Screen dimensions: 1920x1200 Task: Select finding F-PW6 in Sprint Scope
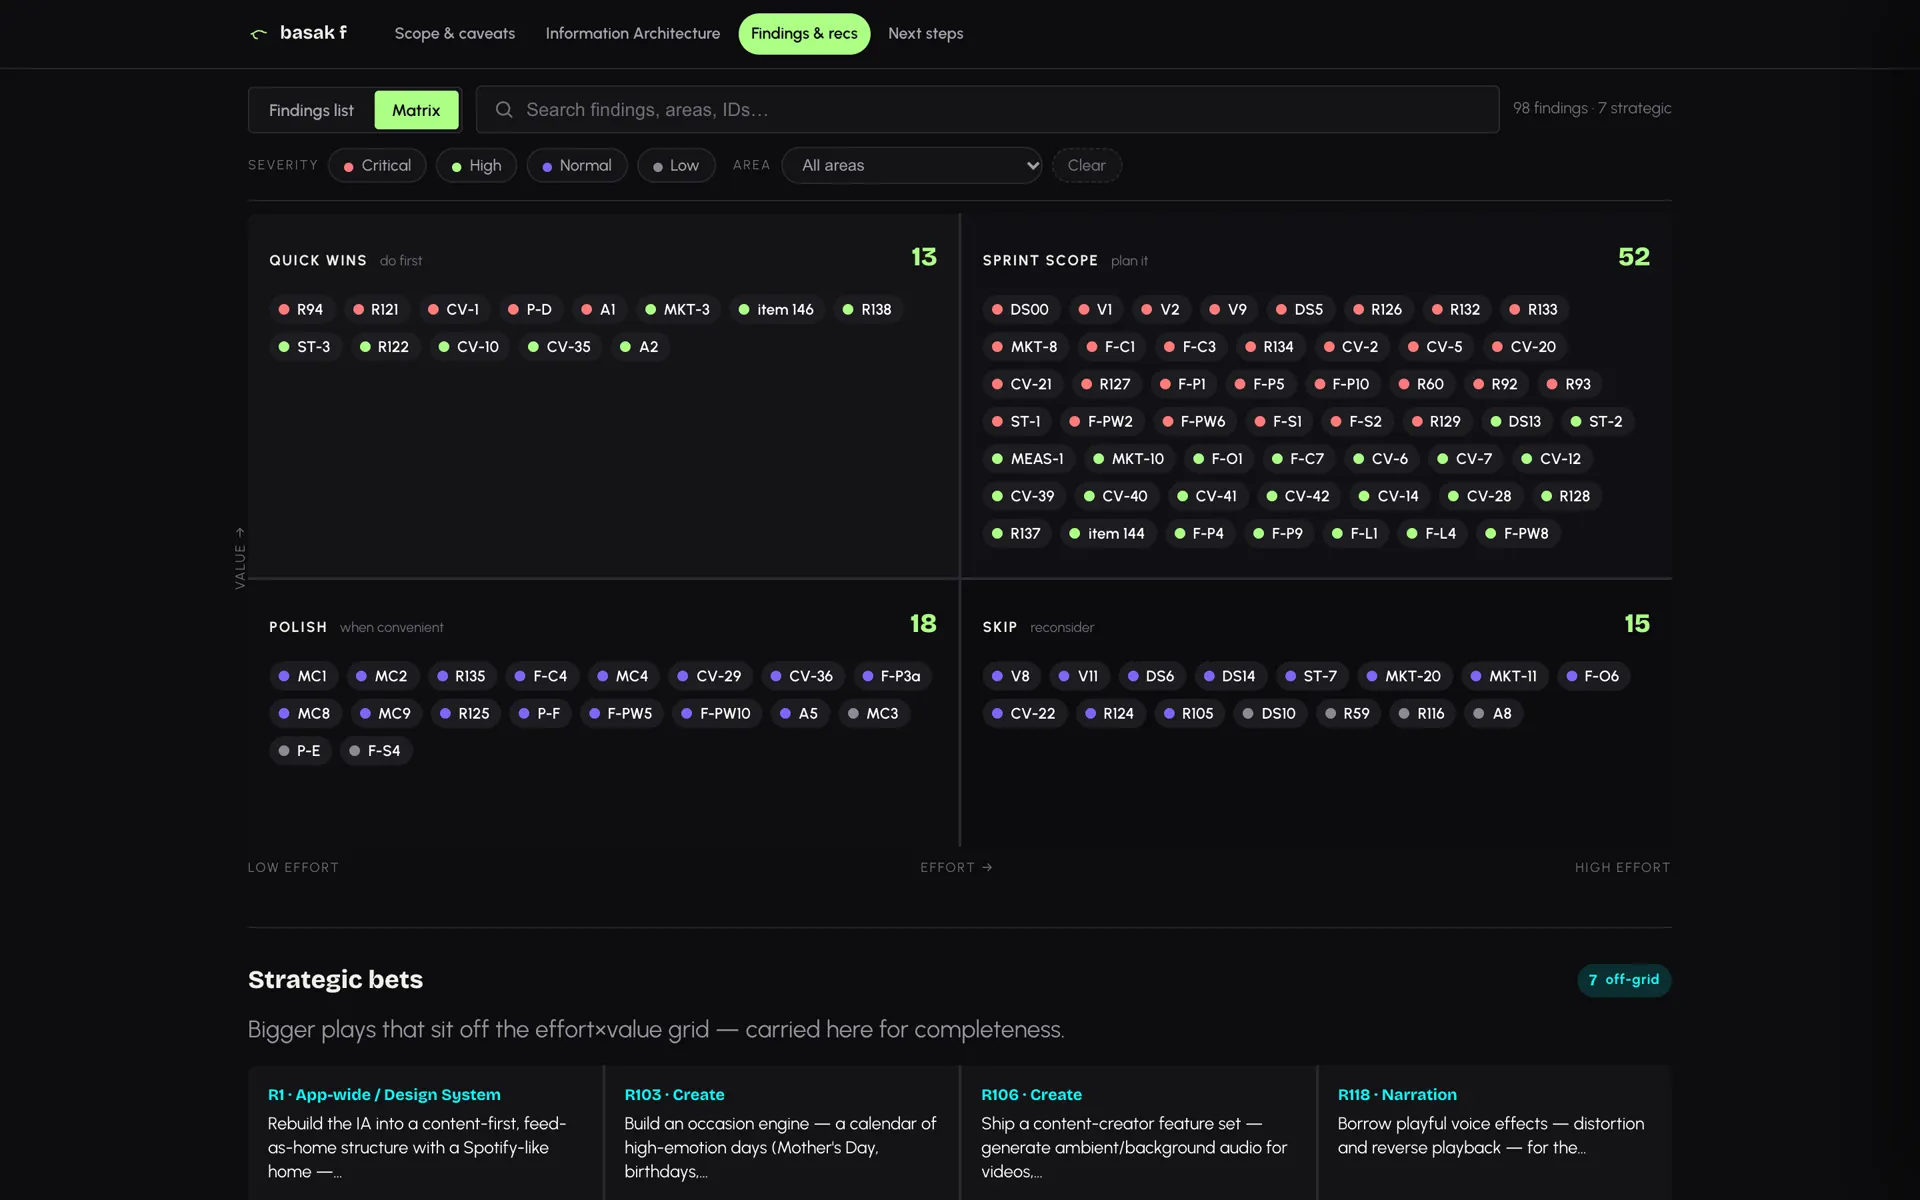[1194, 422]
